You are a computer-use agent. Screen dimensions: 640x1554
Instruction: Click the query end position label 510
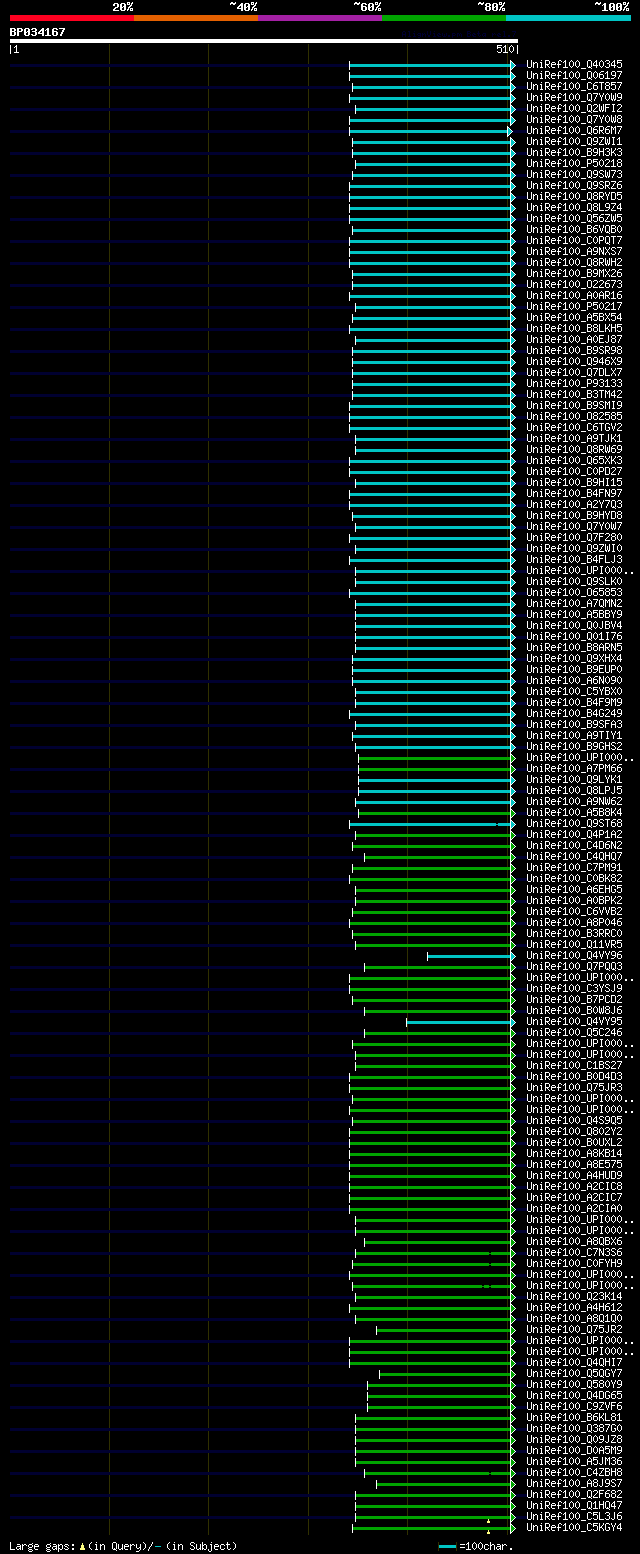(504, 50)
